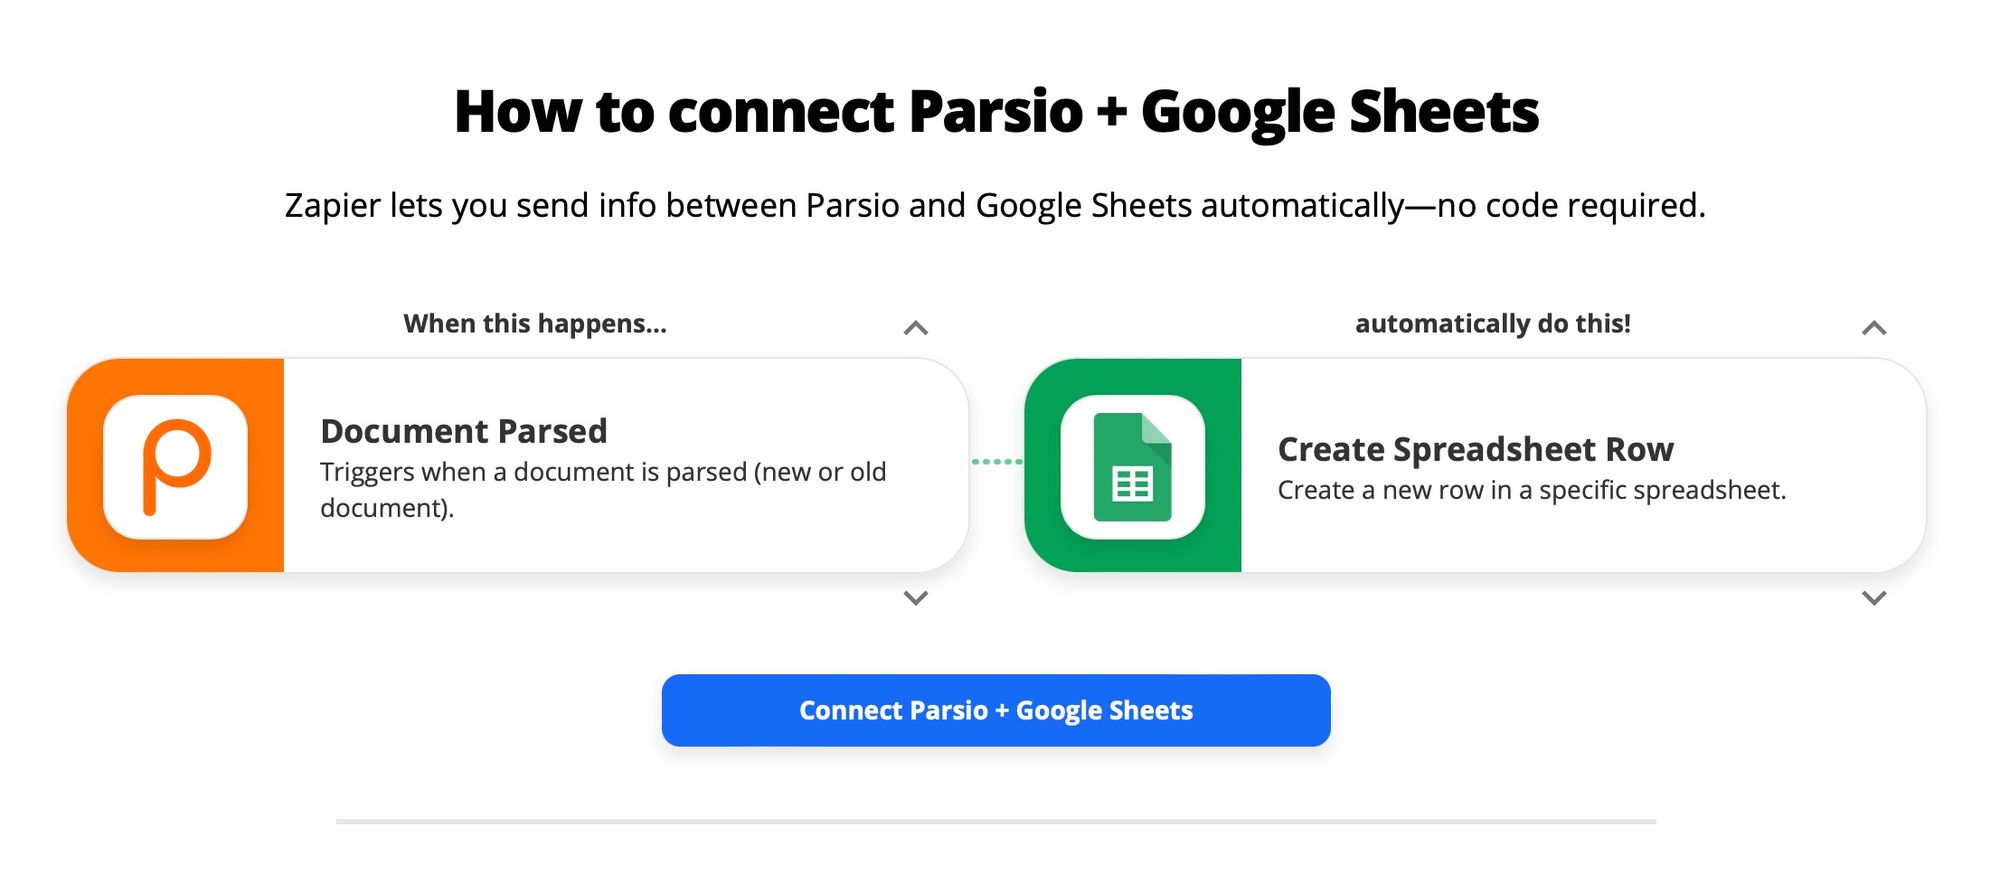Click the "automatically do this!" label
2000x873 pixels.
tap(1492, 324)
